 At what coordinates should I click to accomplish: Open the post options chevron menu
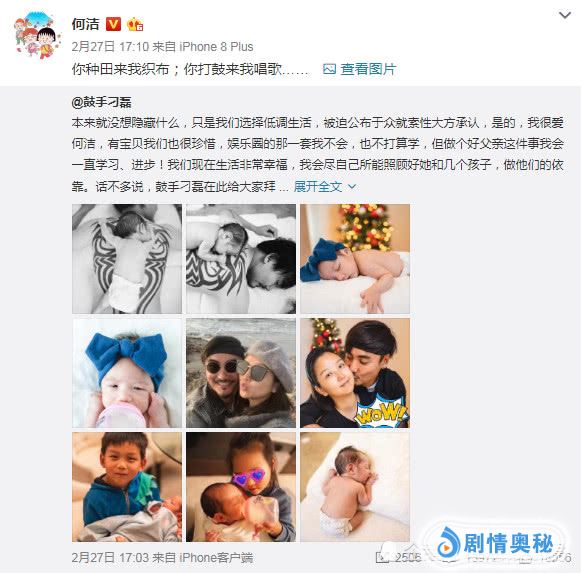click(565, 15)
